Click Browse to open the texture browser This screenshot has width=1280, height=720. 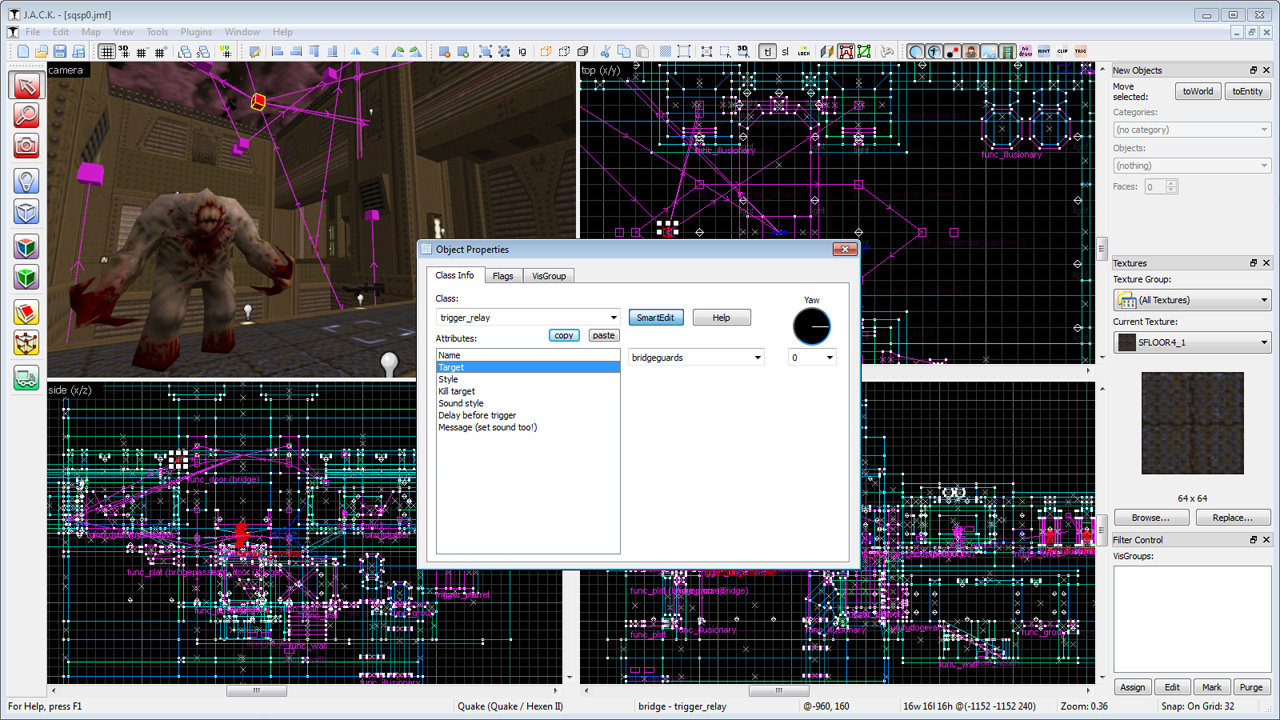(x=1151, y=517)
